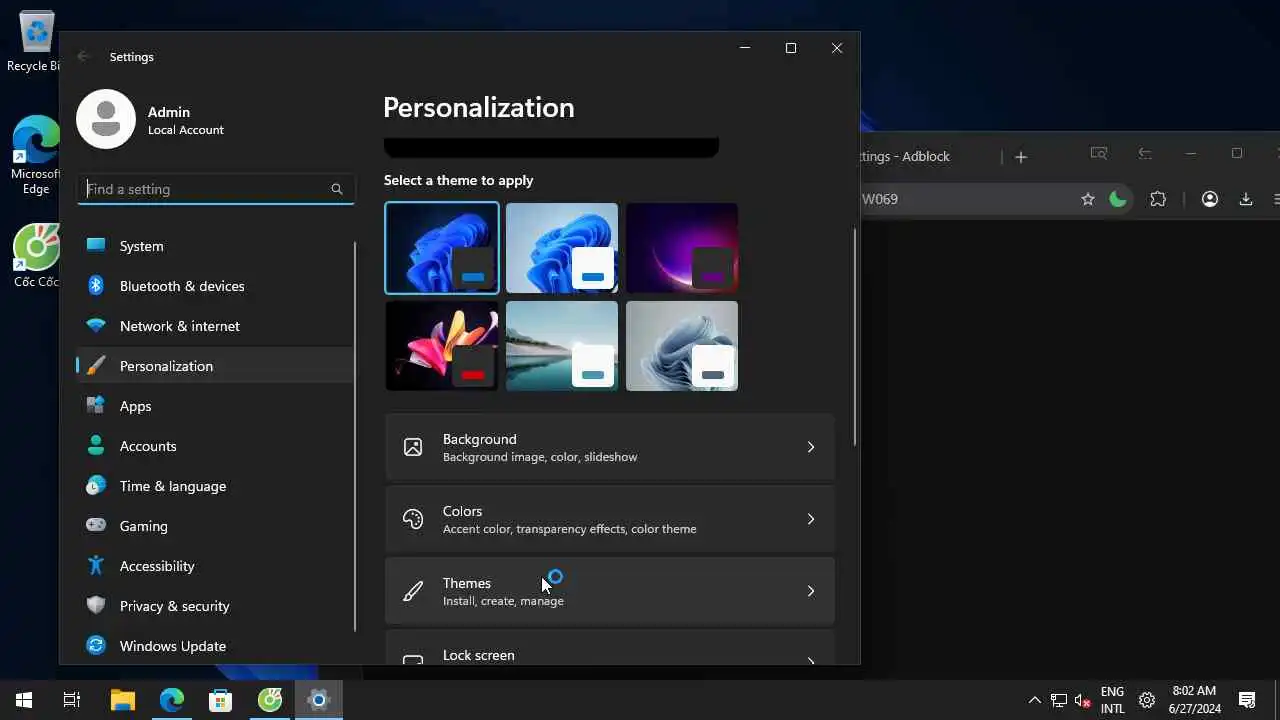Click the Time & language clock icon
Viewport: 1280px width, 720px height.
tap(96, 485)
